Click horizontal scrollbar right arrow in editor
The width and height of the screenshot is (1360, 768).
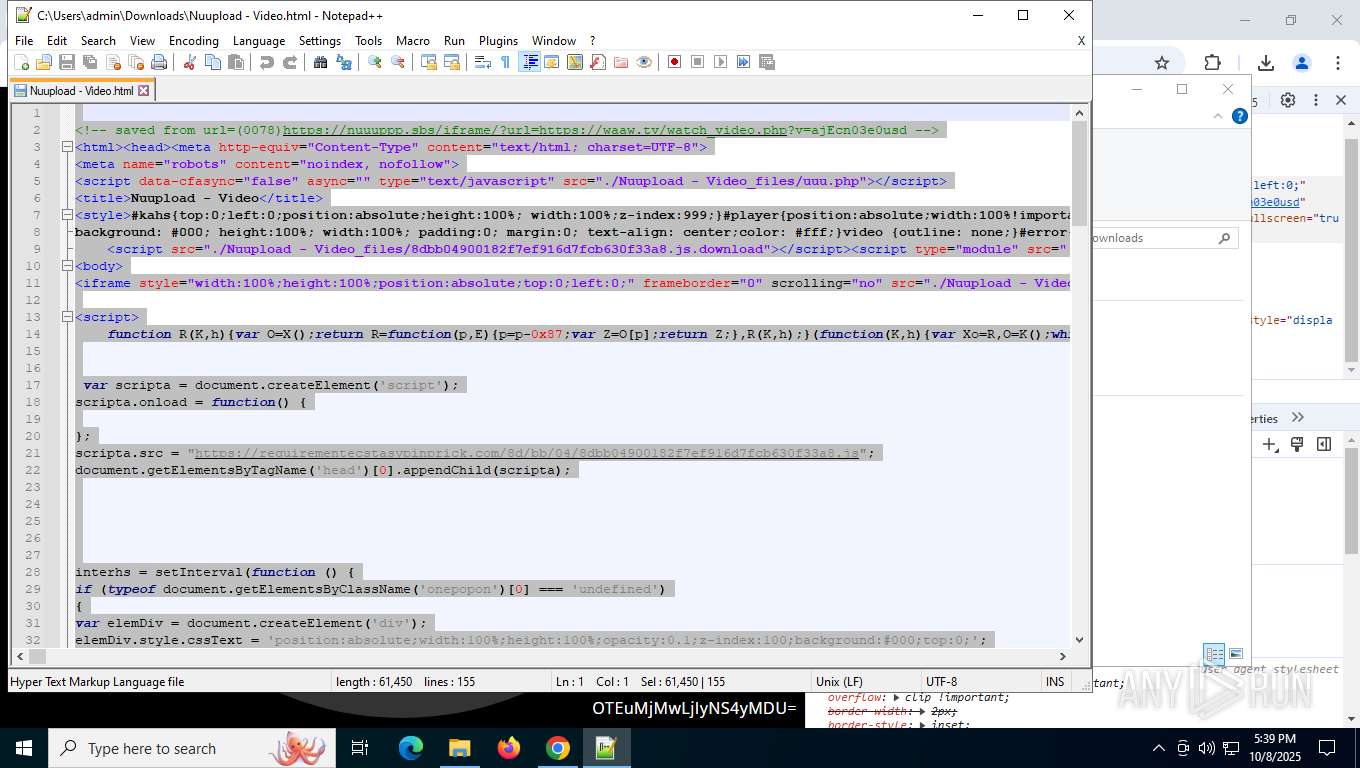pos(1063,656)
